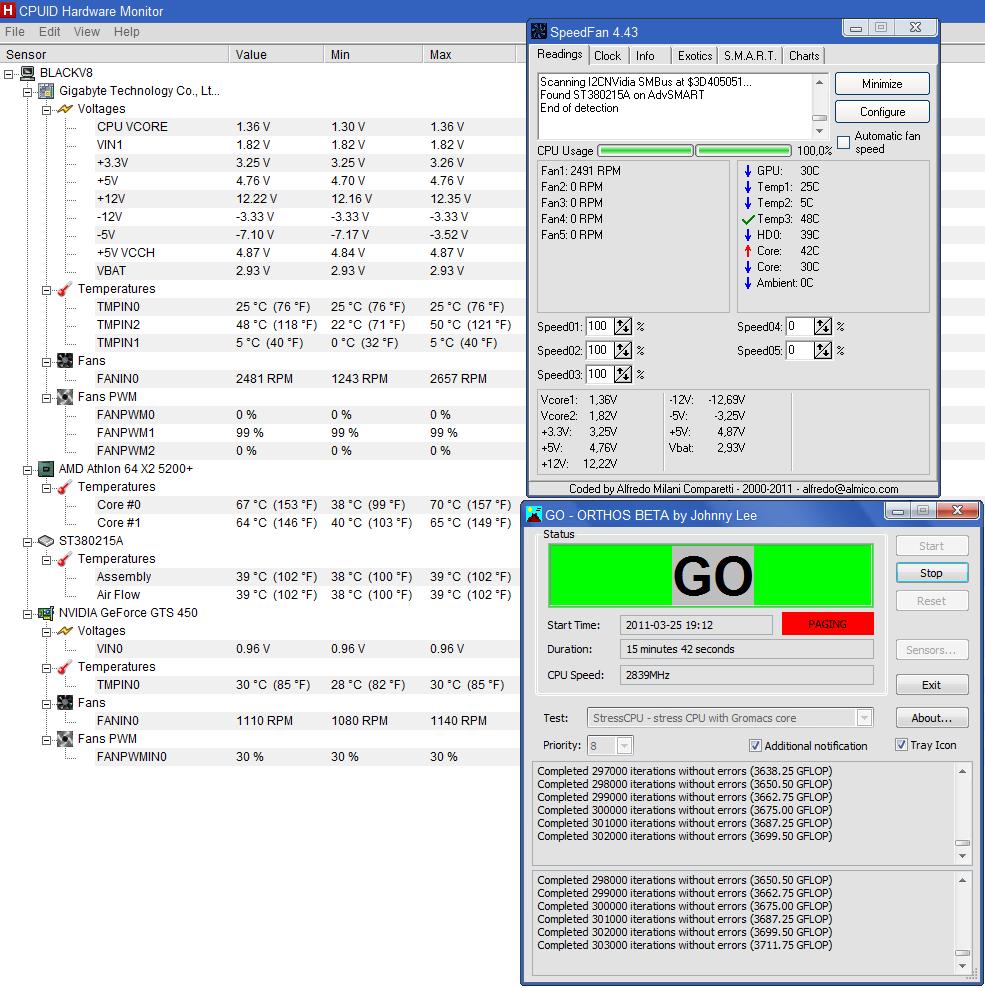Image resolution: width=985 pixels, height=988 pixels.
Task: Open the Test dropdown in ORTHOS
Action: point(865,718)
